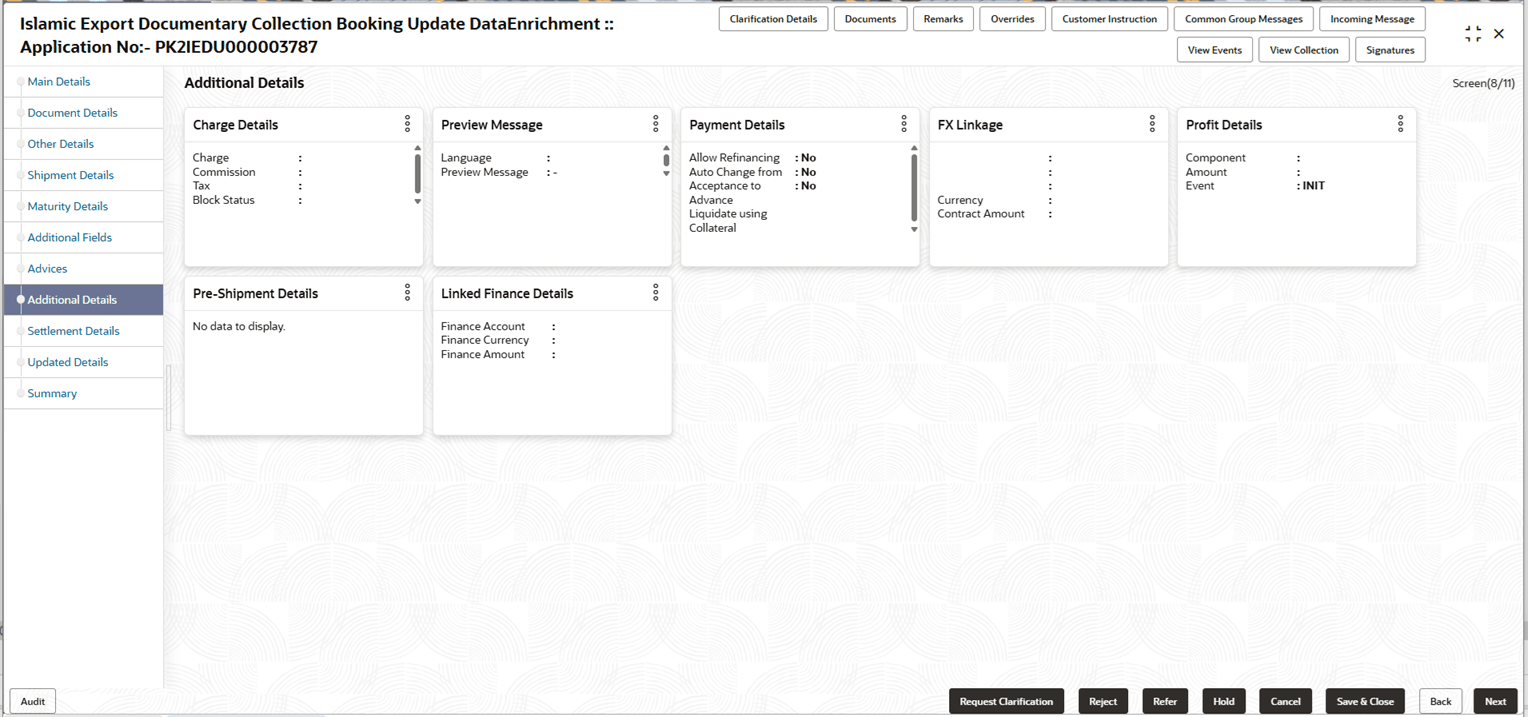Switch to the Settlement Details section
The image size is (1531, 717).
point(73,330)
